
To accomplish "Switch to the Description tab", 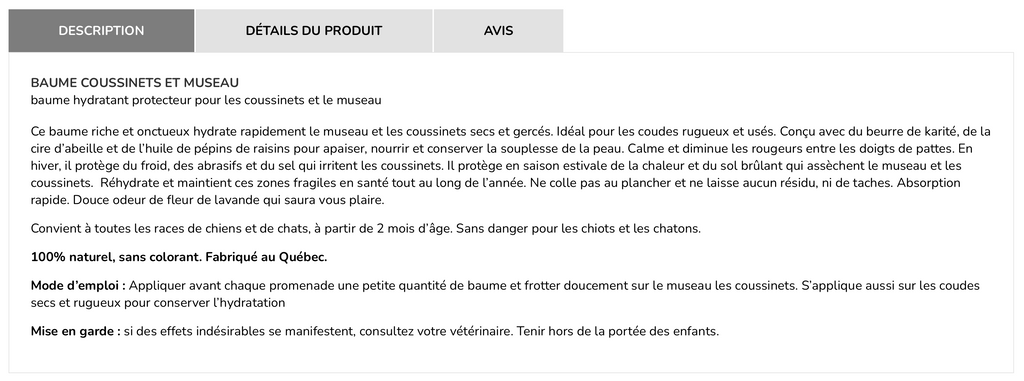I will click(x=101, y=31).
